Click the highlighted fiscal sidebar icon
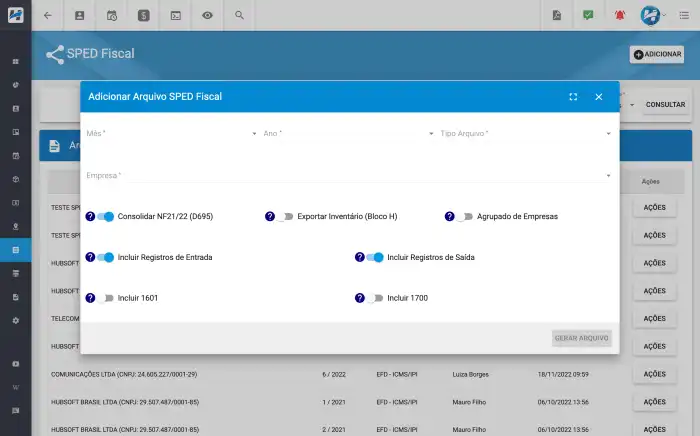The image size is (700, 436). [x=16, y=250]
